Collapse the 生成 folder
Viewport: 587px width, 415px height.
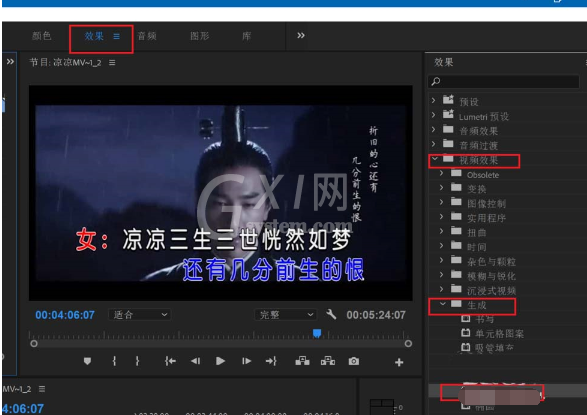point(442,304)
